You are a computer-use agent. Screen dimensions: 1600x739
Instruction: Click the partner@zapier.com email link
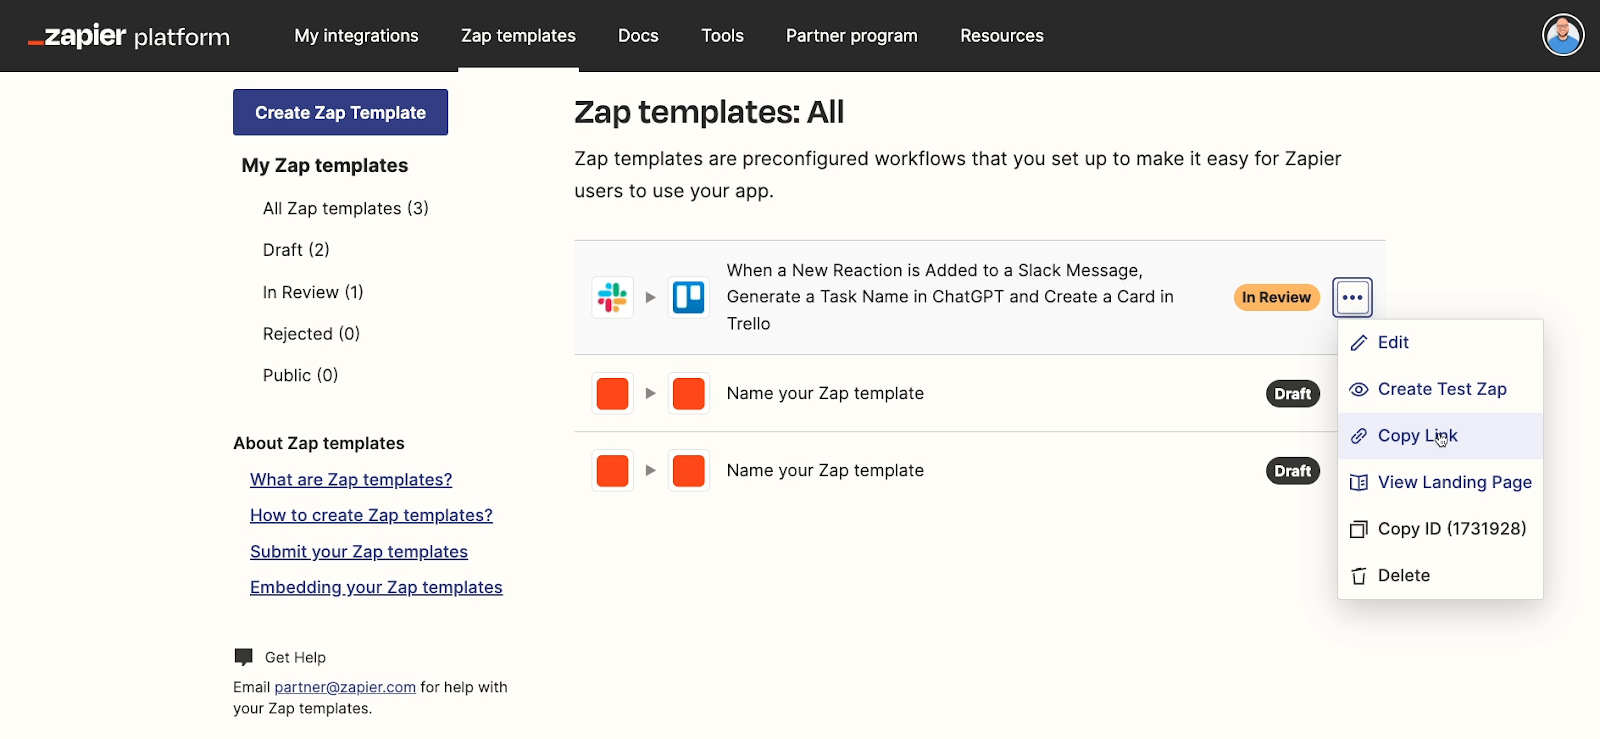[345, 687]
